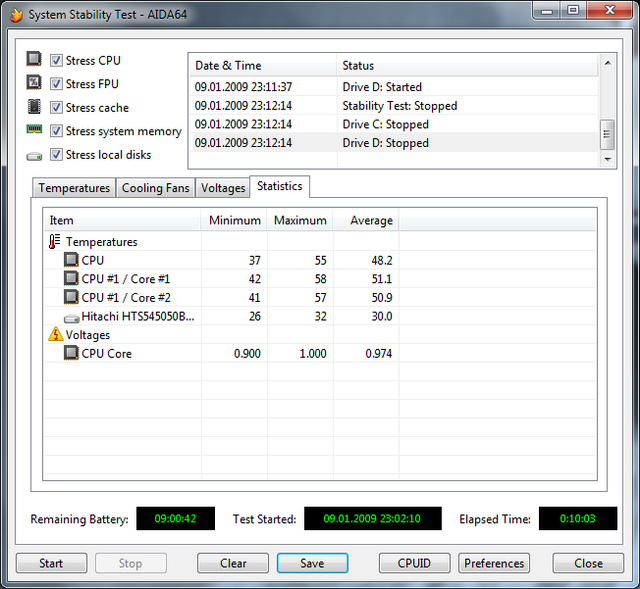
Task: Disable the Stress cache checkbox
Action: [x=56, y=108]
